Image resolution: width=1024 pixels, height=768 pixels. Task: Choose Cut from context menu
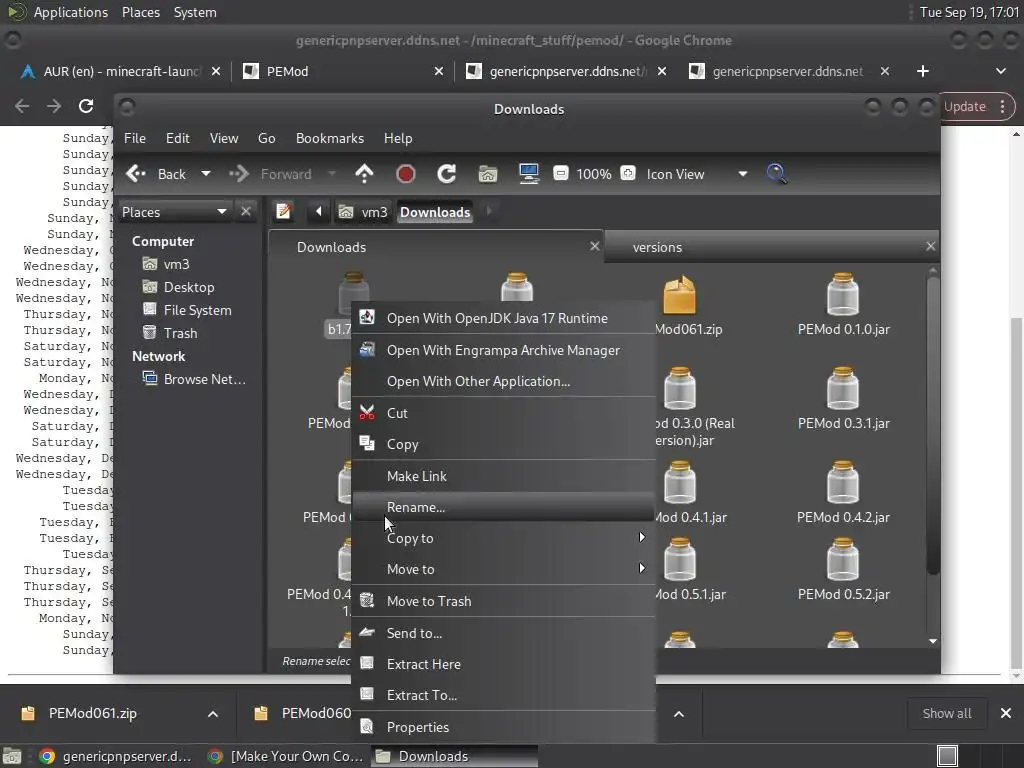pyautogui.click(x=503, y=413)
